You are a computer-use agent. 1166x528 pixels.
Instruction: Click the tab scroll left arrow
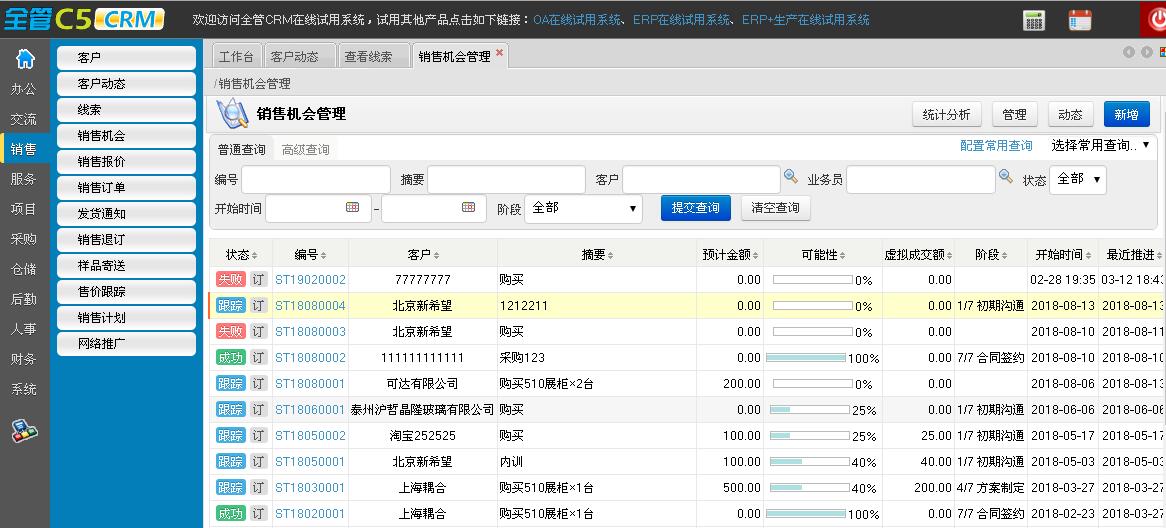(1129, 52)
